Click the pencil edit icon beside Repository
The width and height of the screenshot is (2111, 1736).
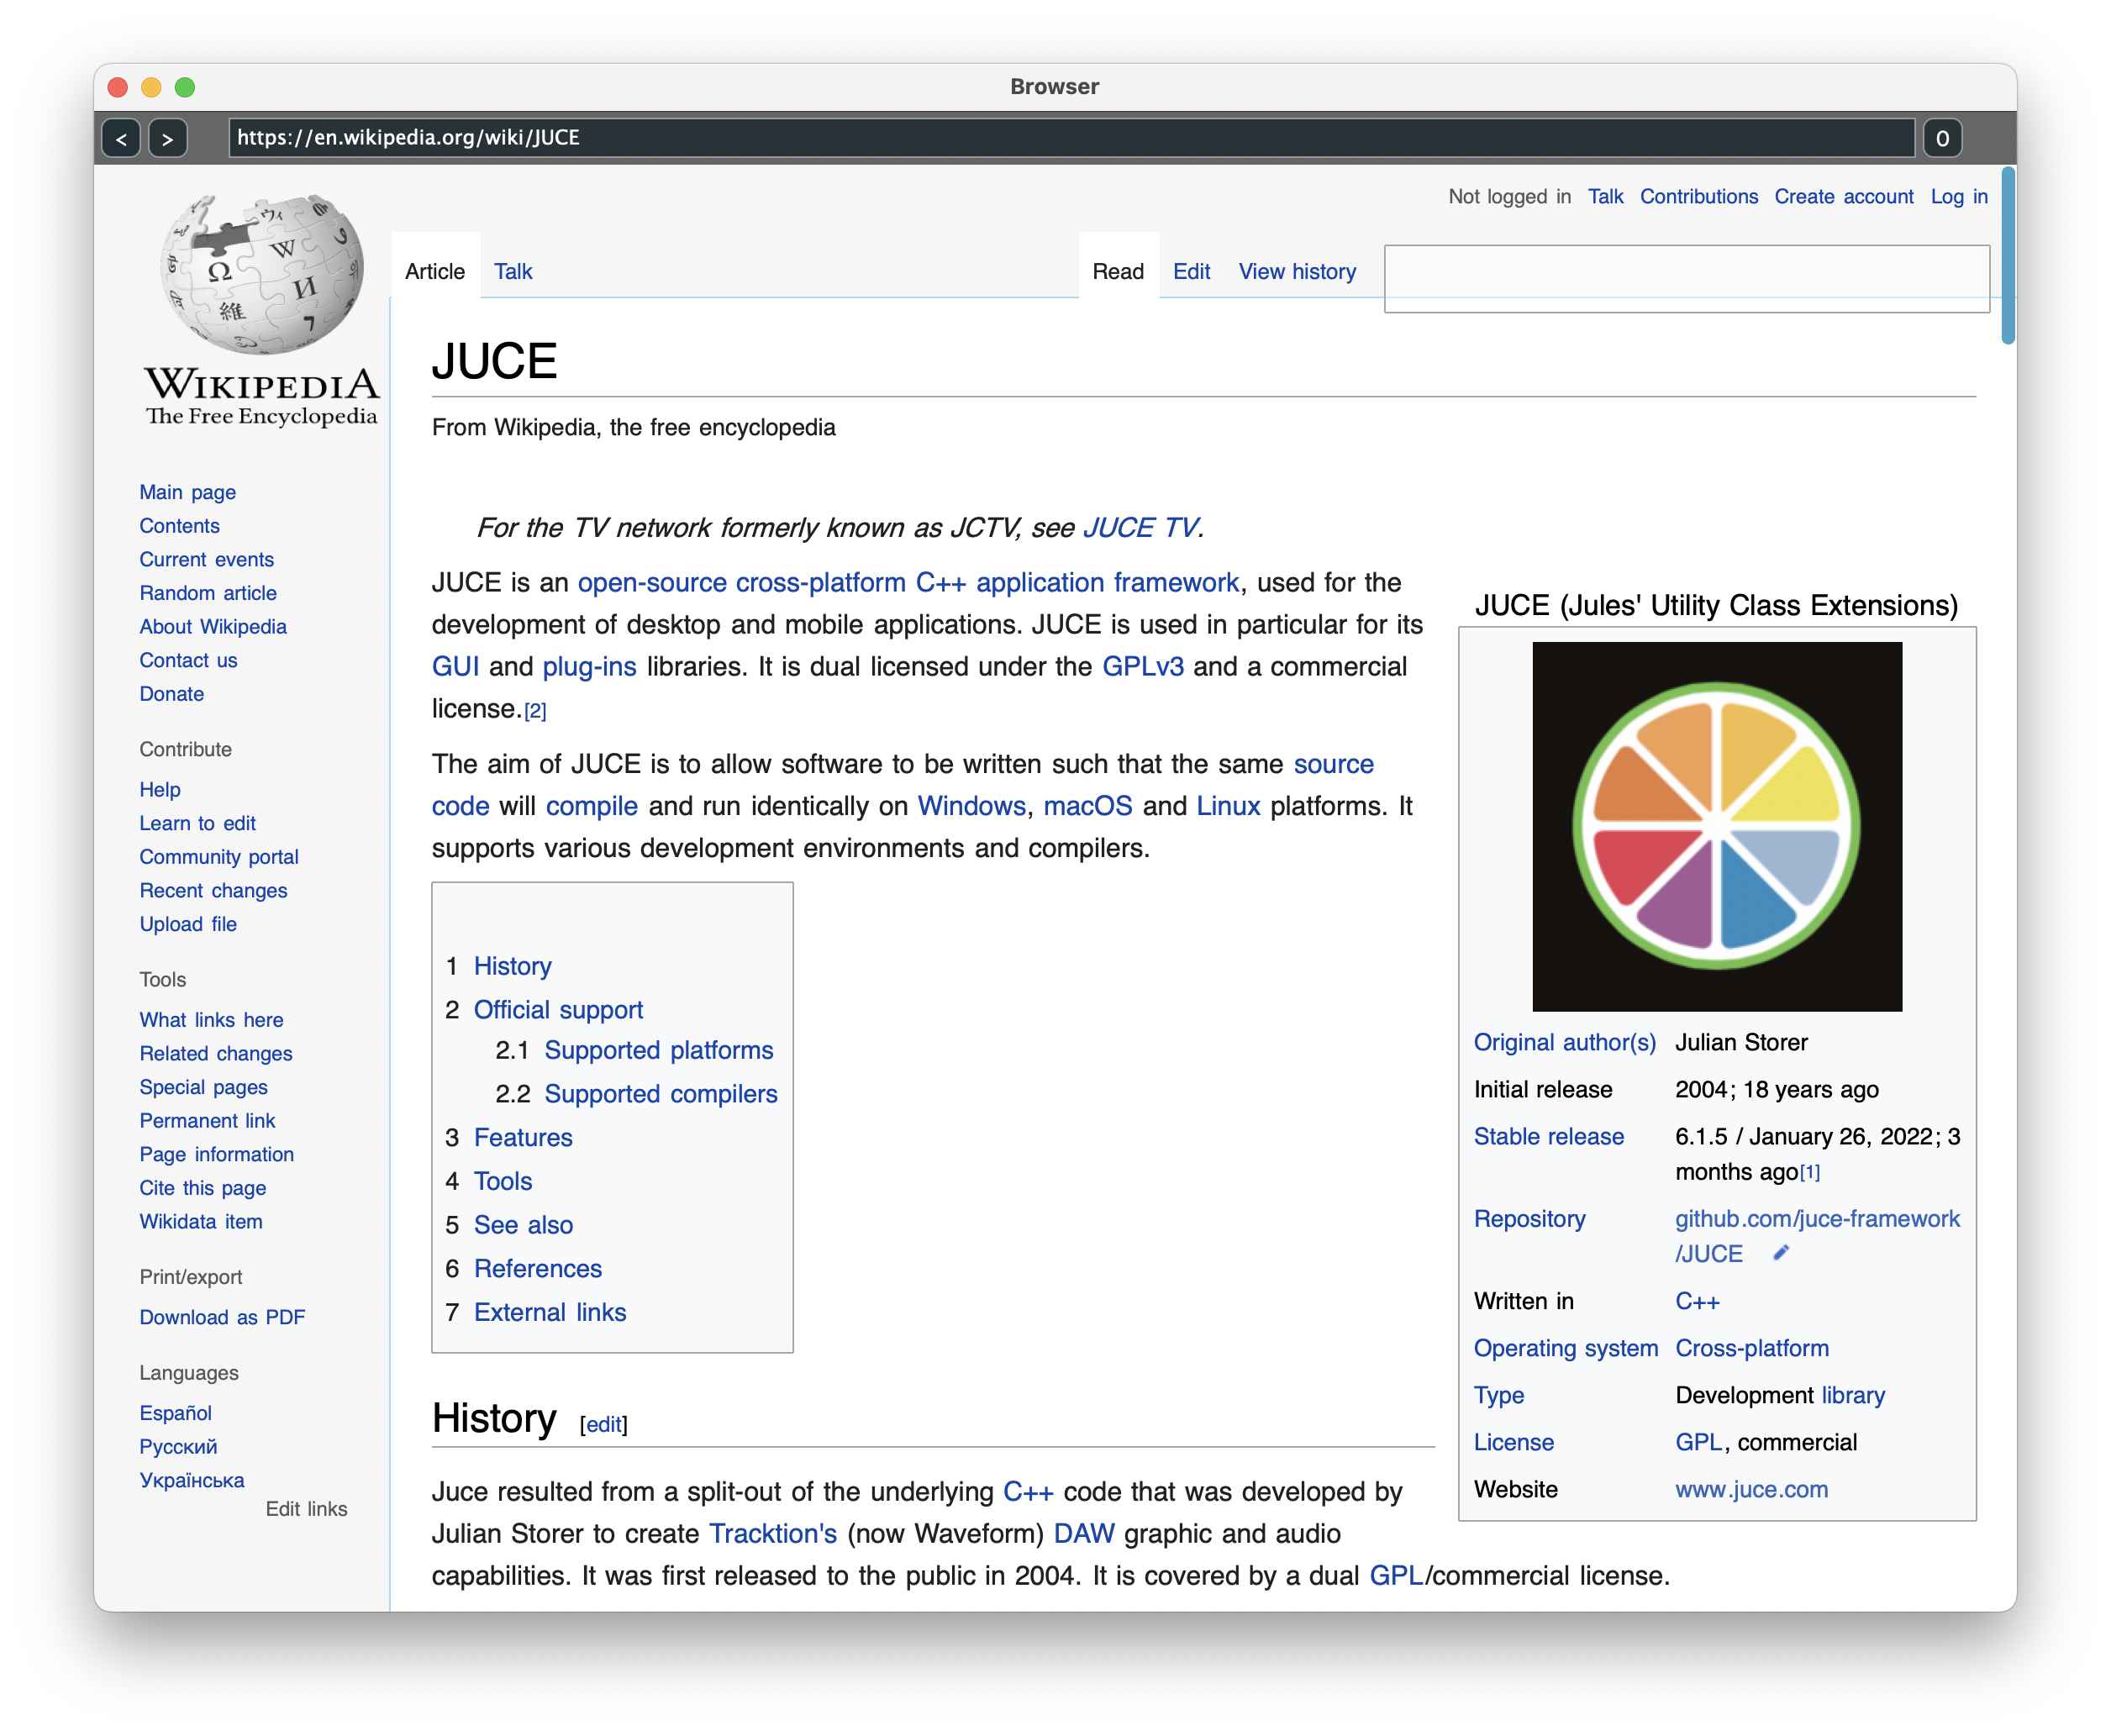coord(1780,1253)
